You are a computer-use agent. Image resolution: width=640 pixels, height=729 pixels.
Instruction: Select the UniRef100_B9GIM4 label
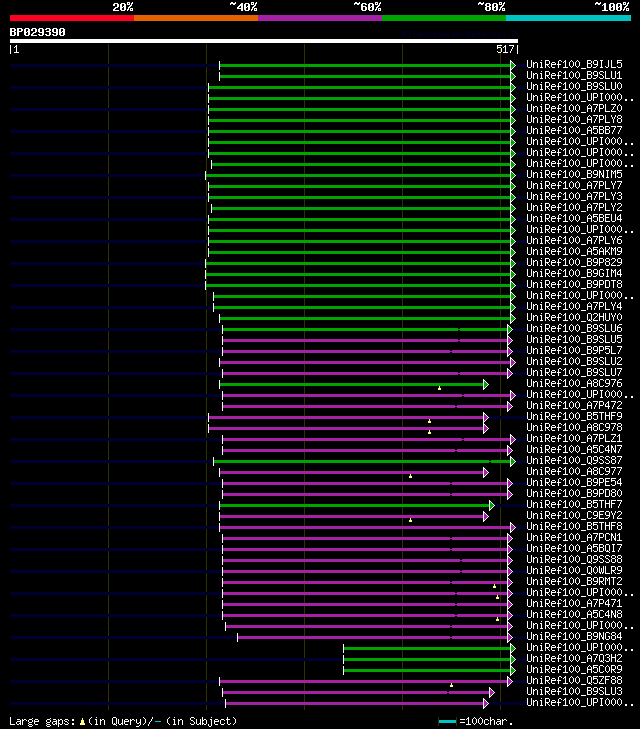[x=574, y=273]
